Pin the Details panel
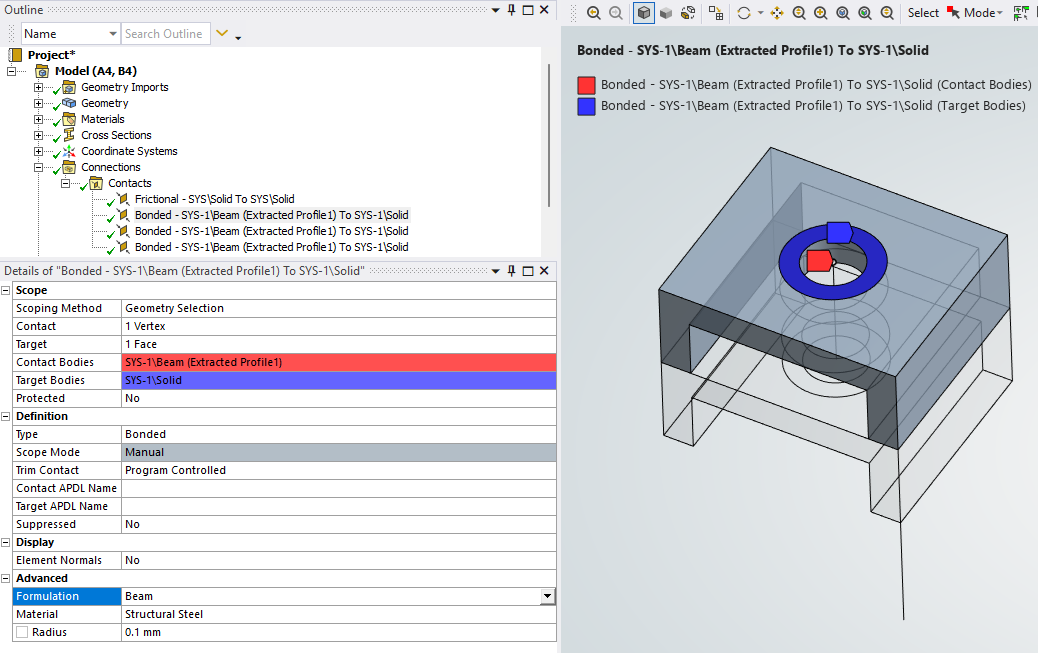 point(512,271)
